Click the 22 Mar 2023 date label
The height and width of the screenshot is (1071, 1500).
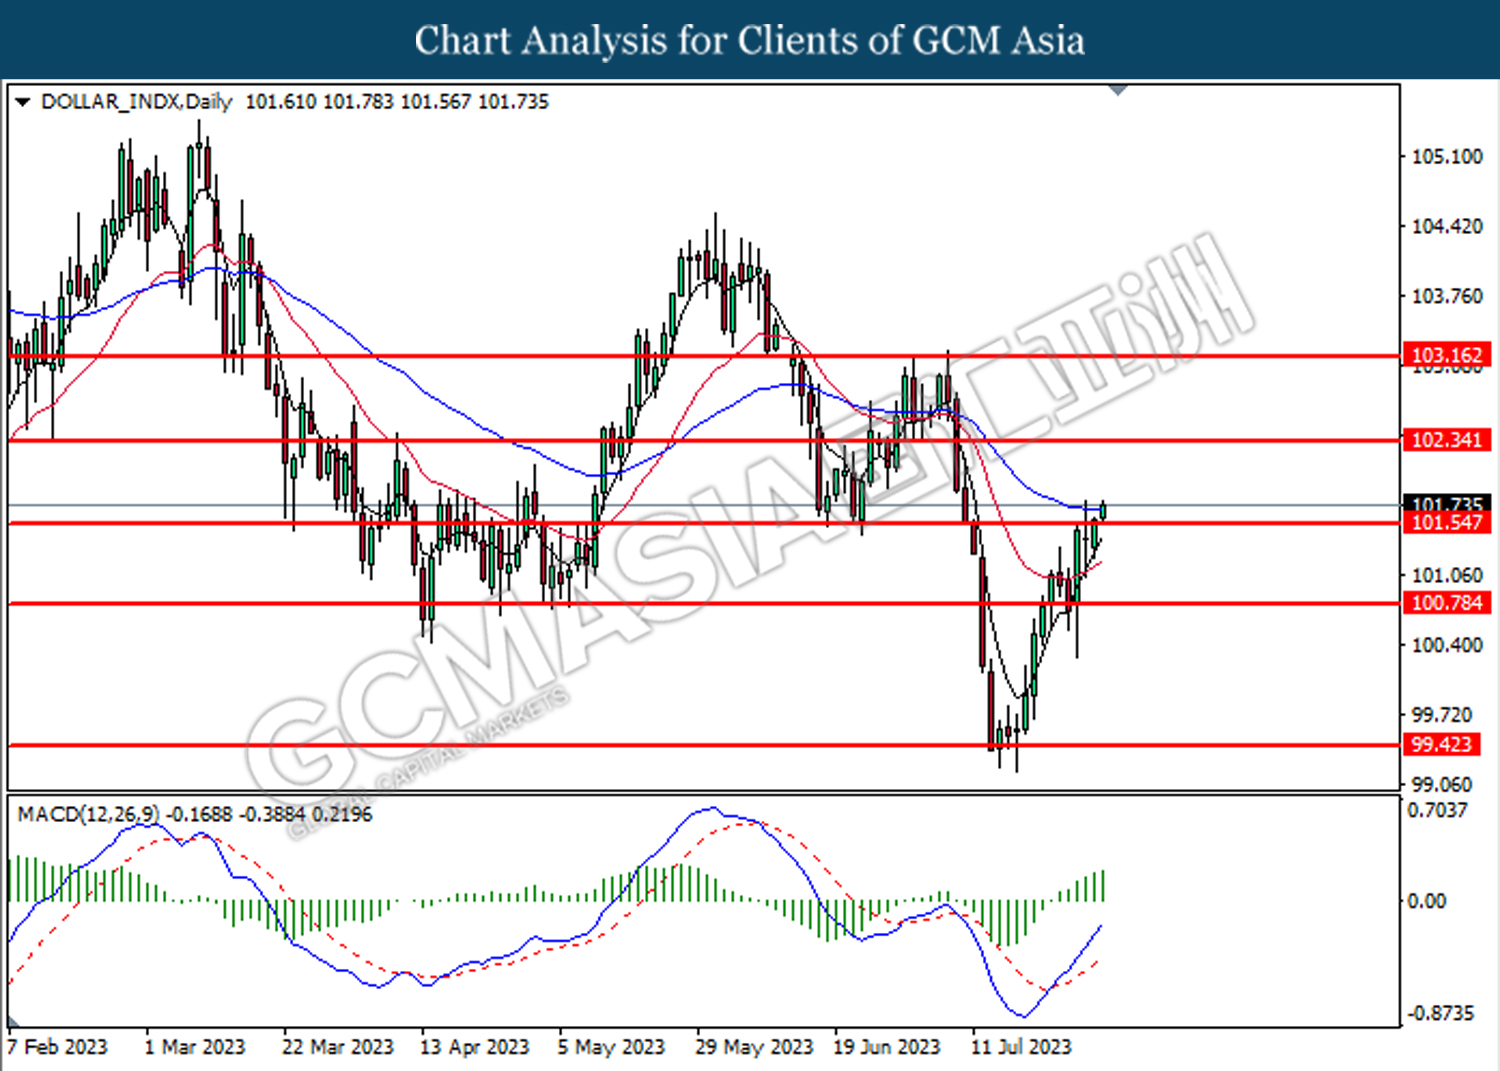(x=338, y=1047)
